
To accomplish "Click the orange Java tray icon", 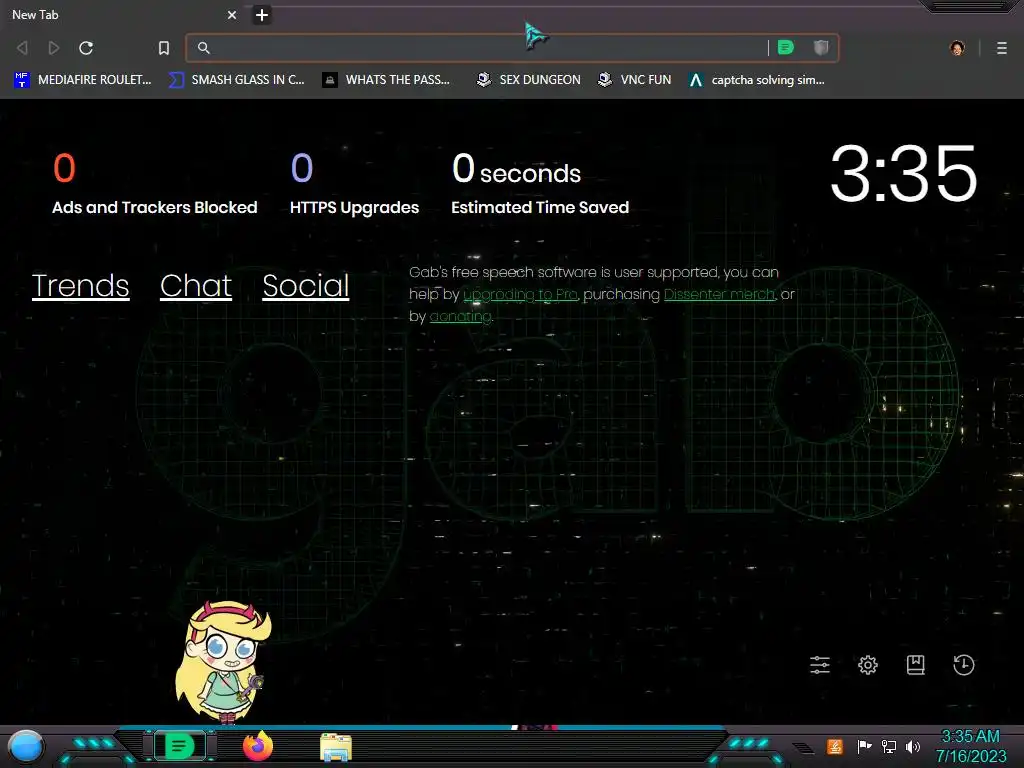I will click(x=835, y=746).
